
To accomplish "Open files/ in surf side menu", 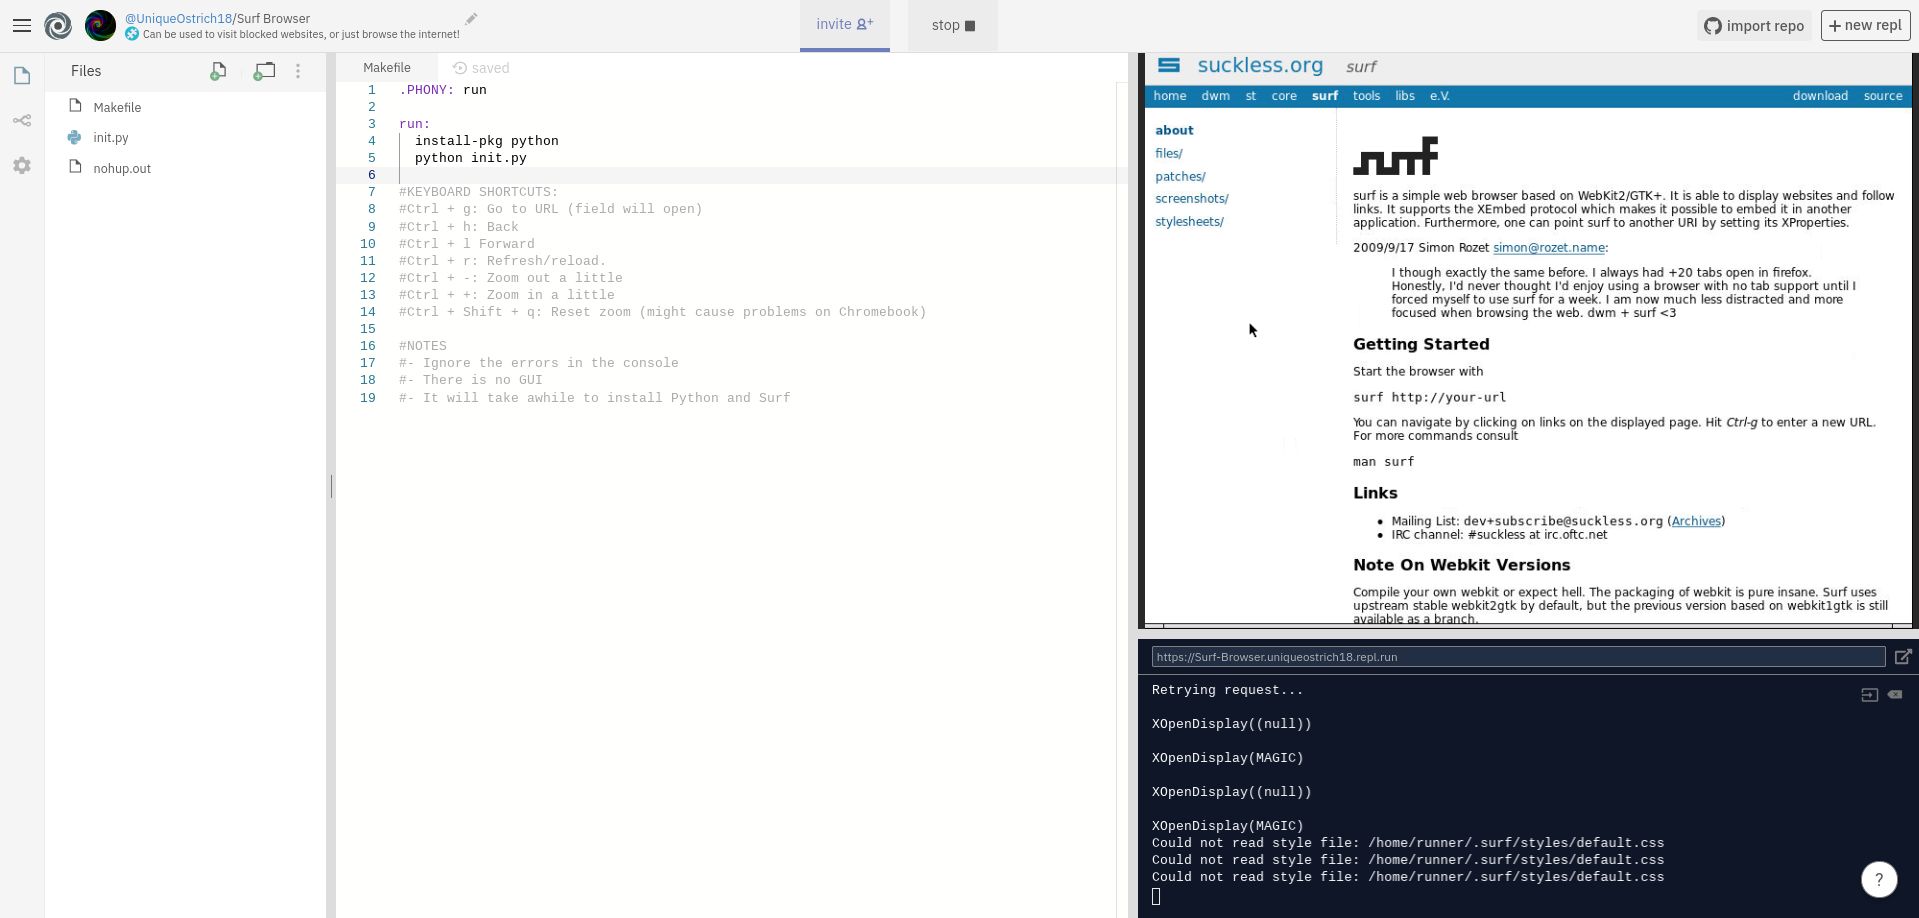I will 1169,154.
